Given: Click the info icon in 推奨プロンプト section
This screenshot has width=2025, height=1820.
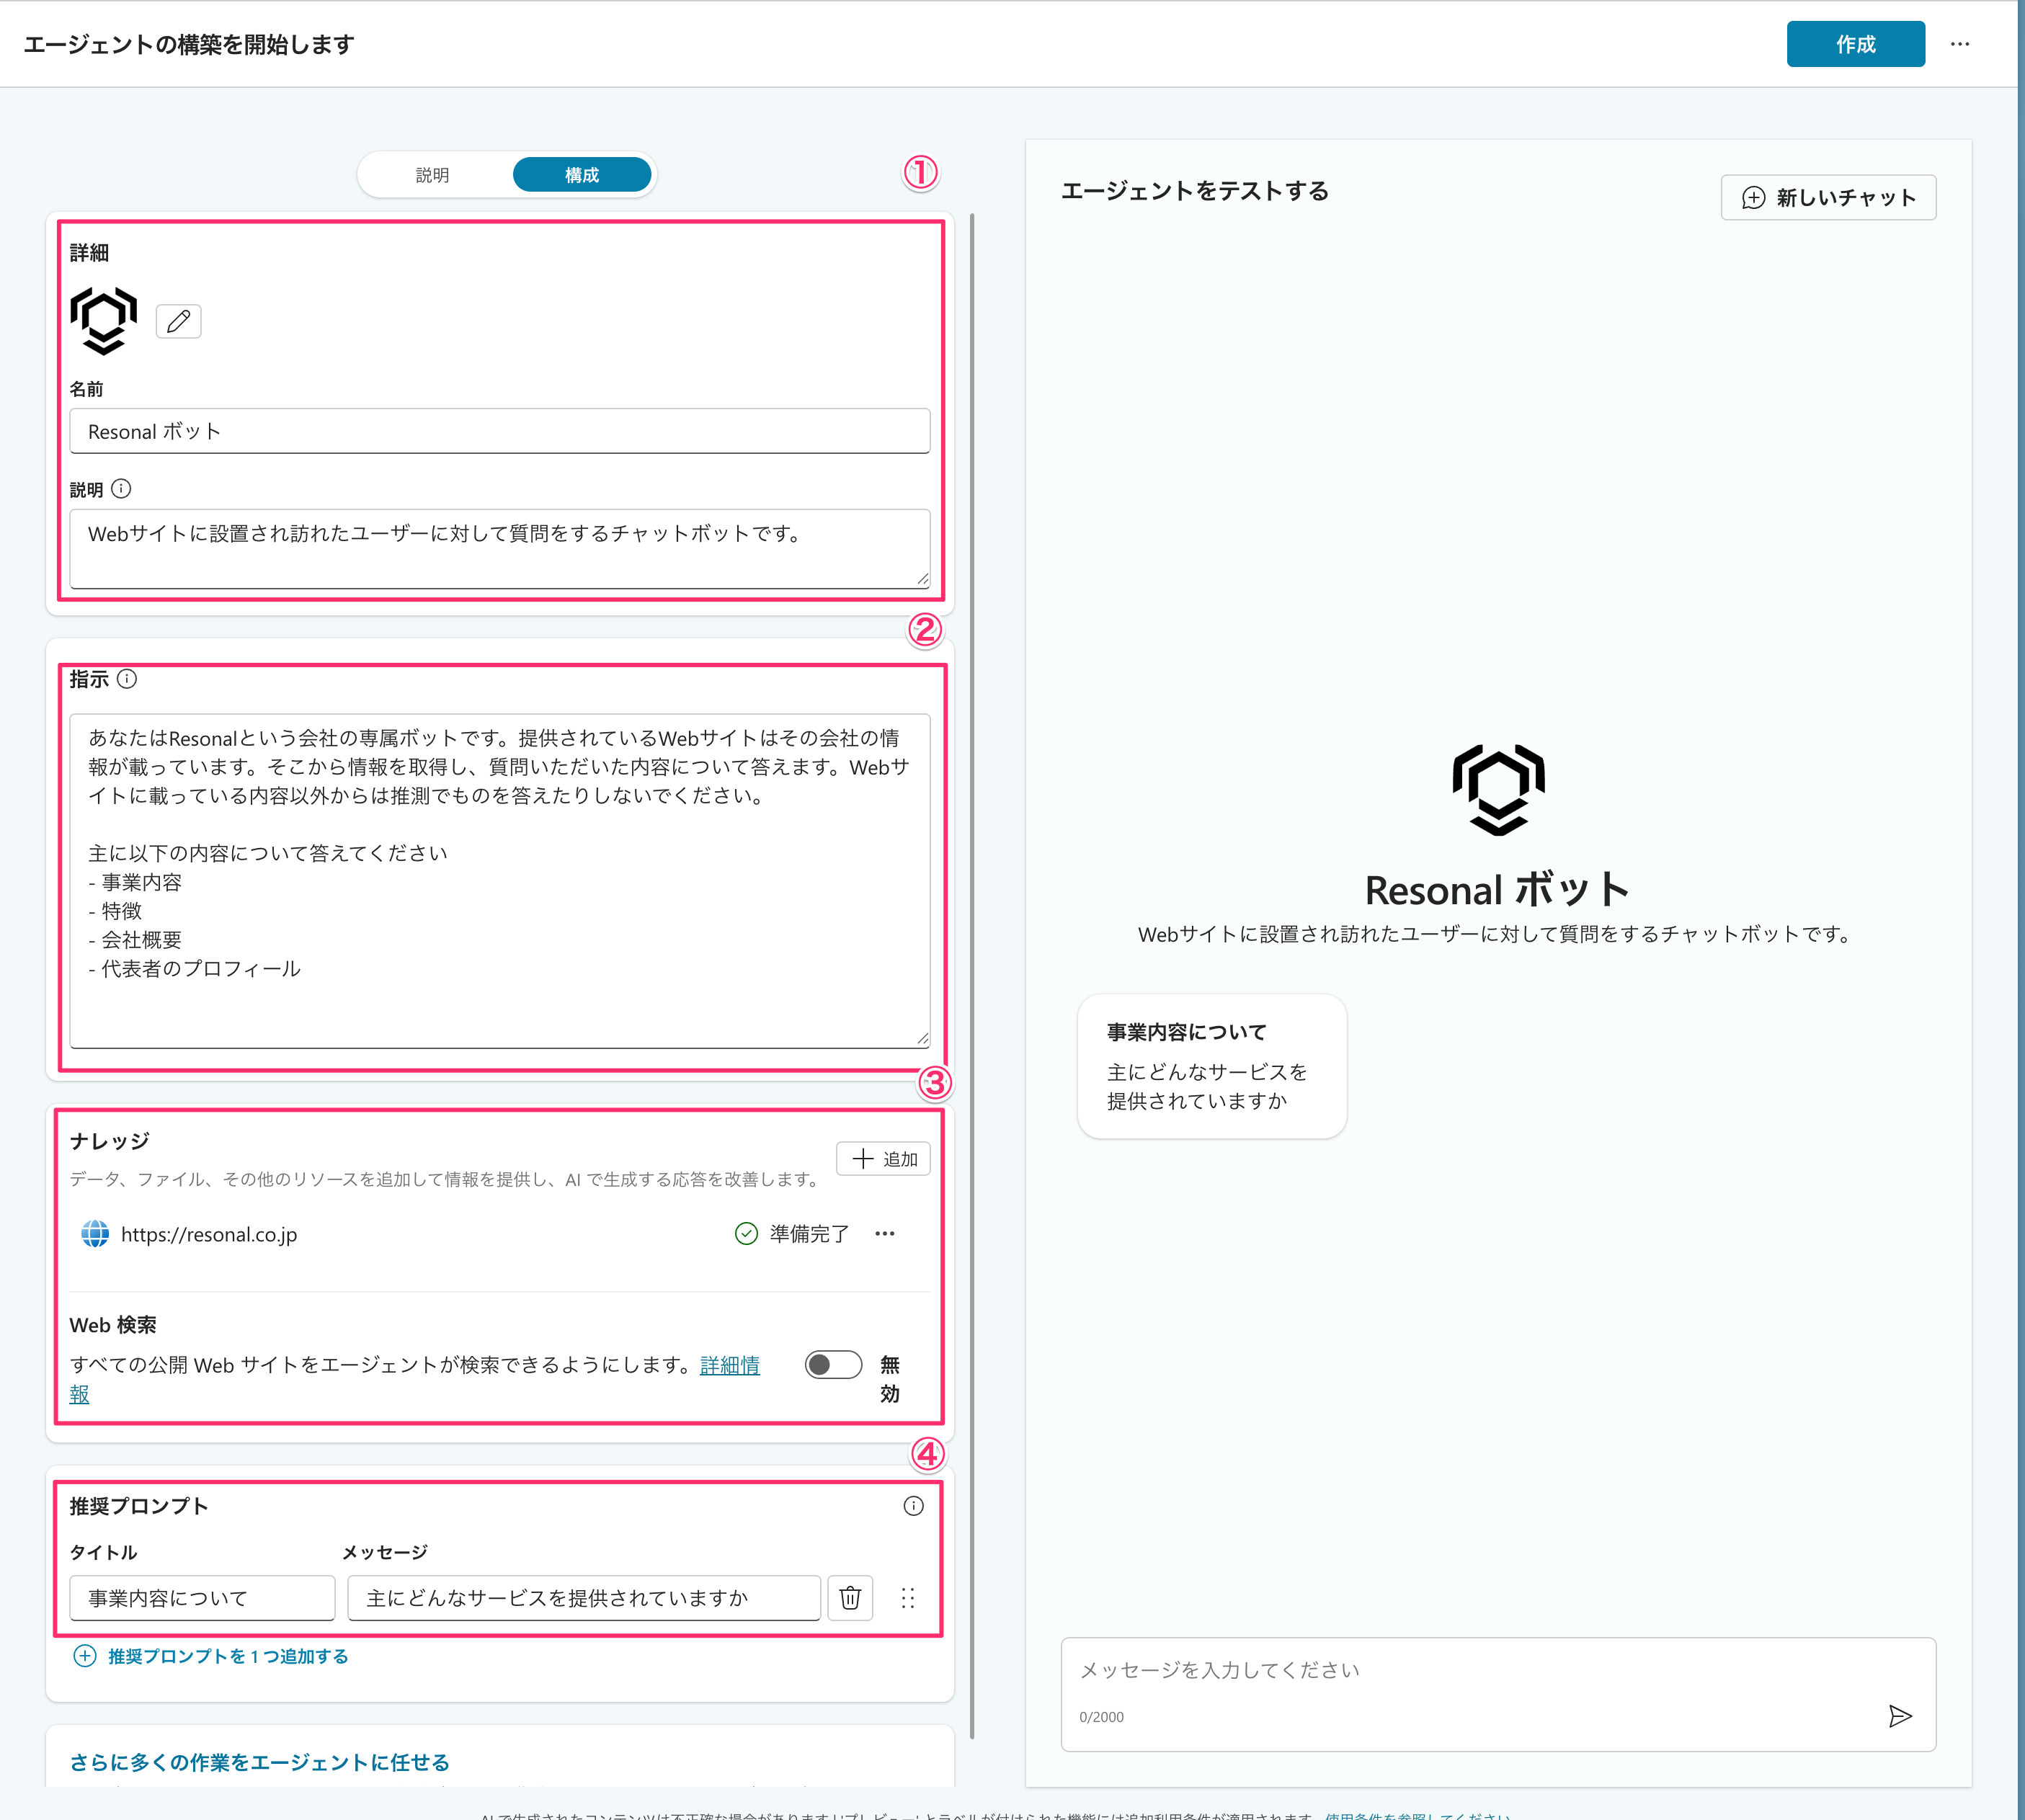Looking at the screenshot, I should click(x=913, y=1506).
